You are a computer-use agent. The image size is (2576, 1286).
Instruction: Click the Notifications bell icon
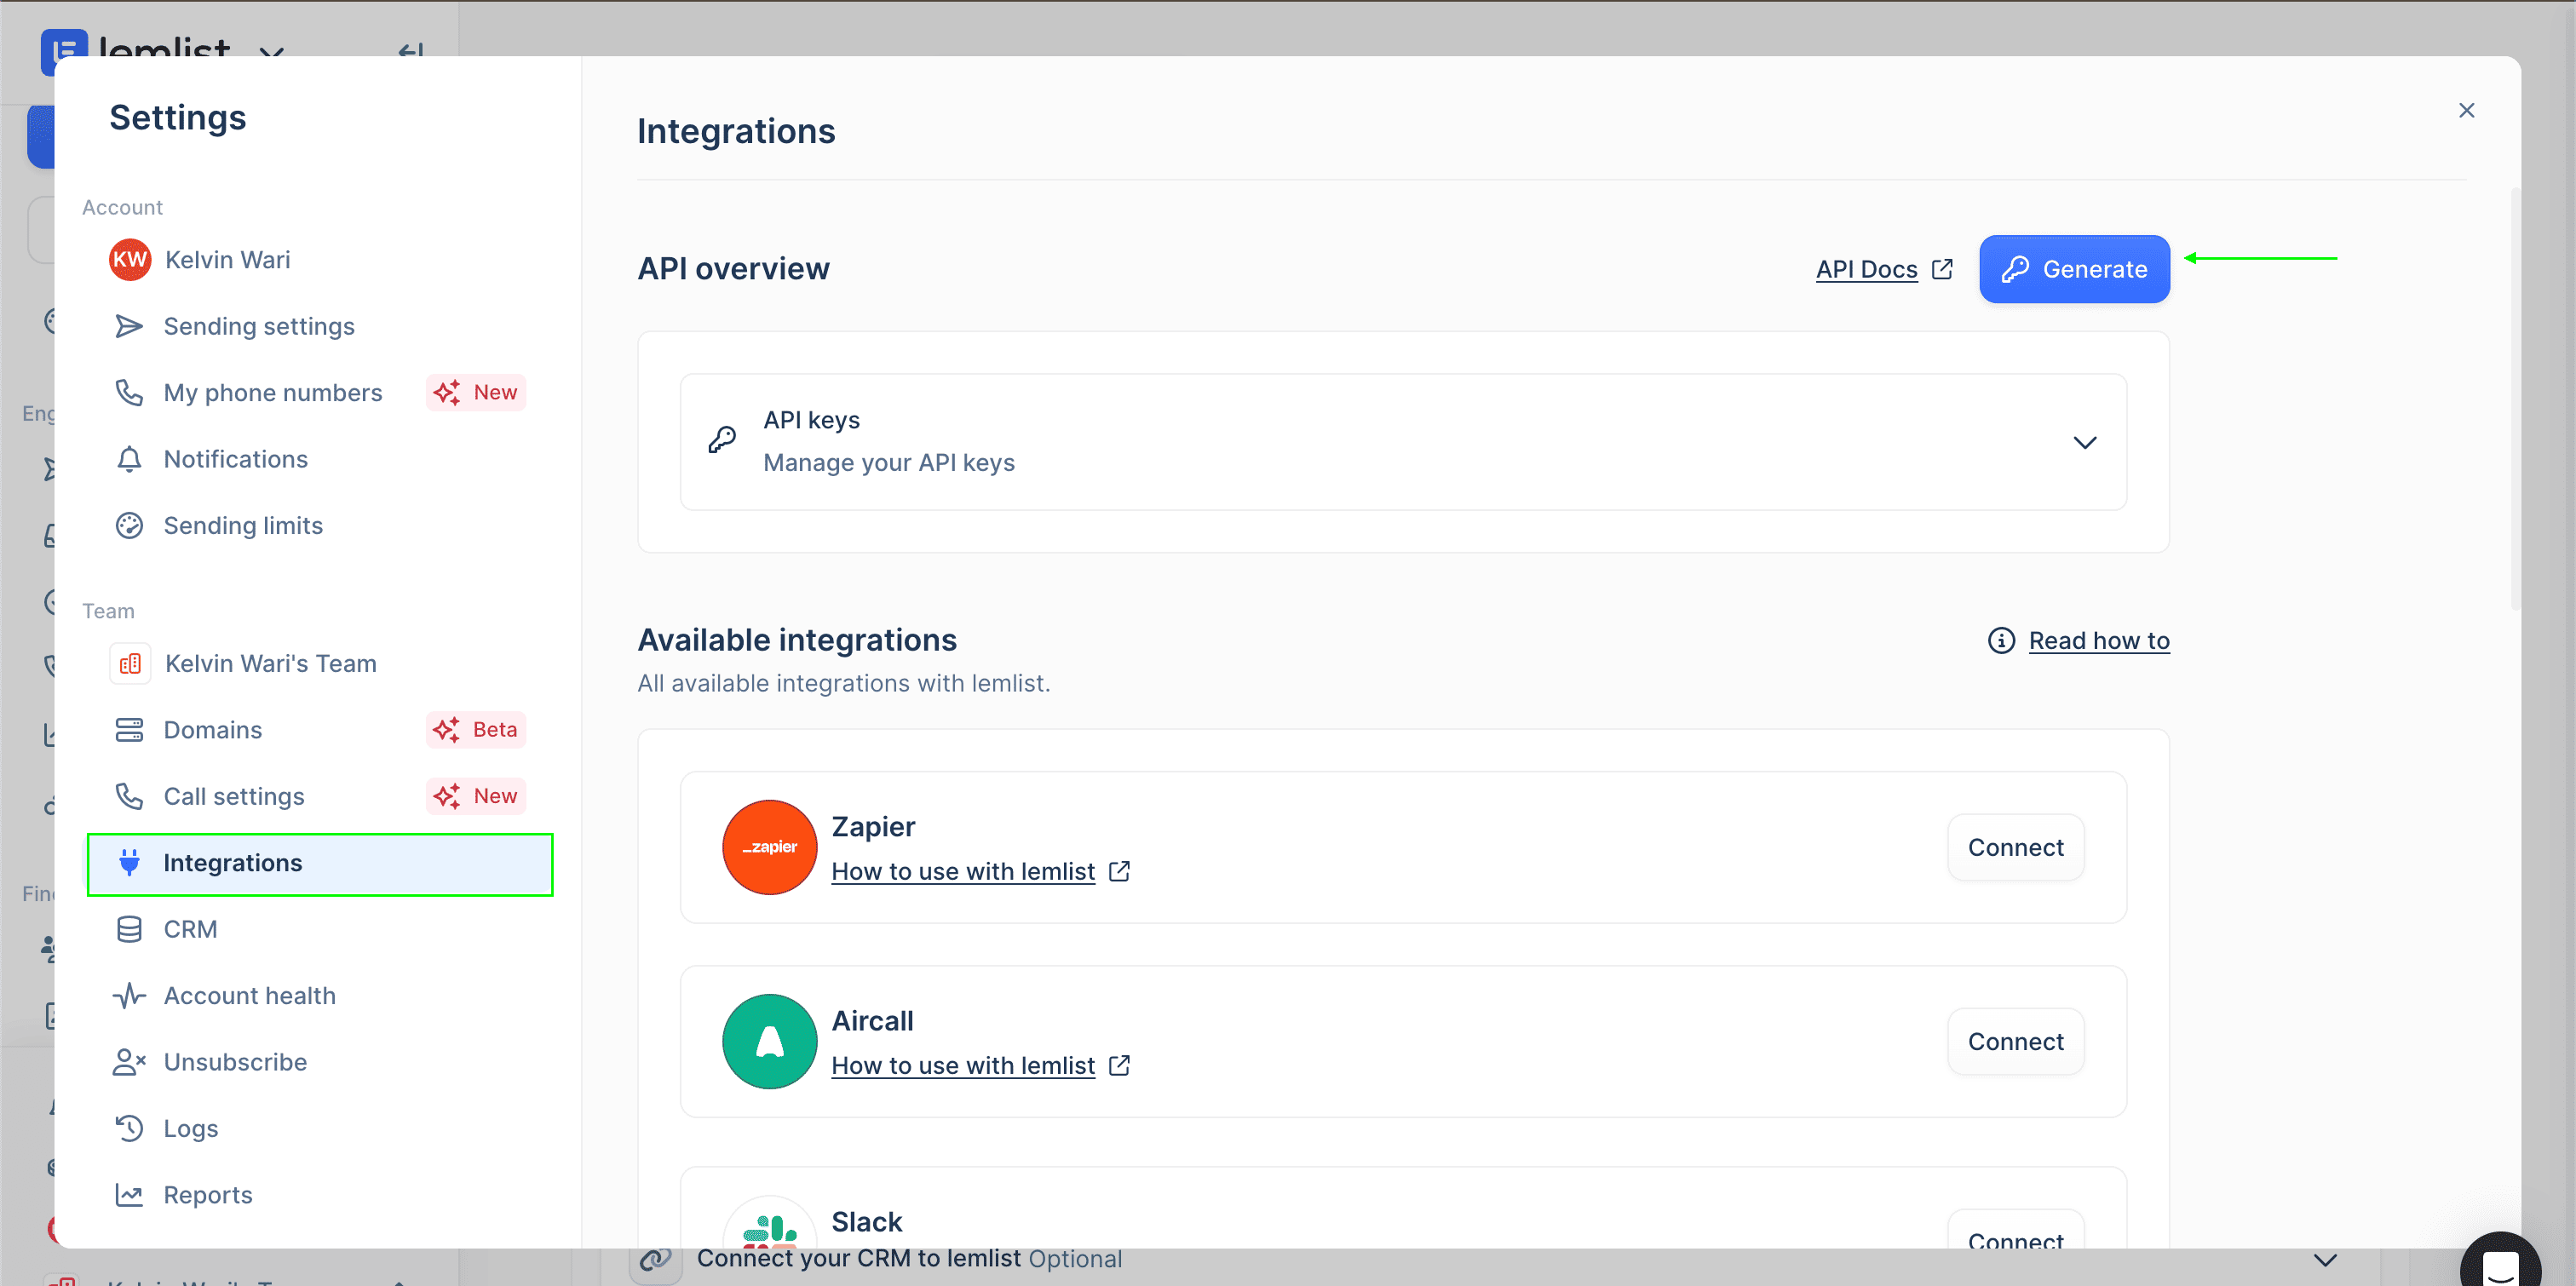129,459
